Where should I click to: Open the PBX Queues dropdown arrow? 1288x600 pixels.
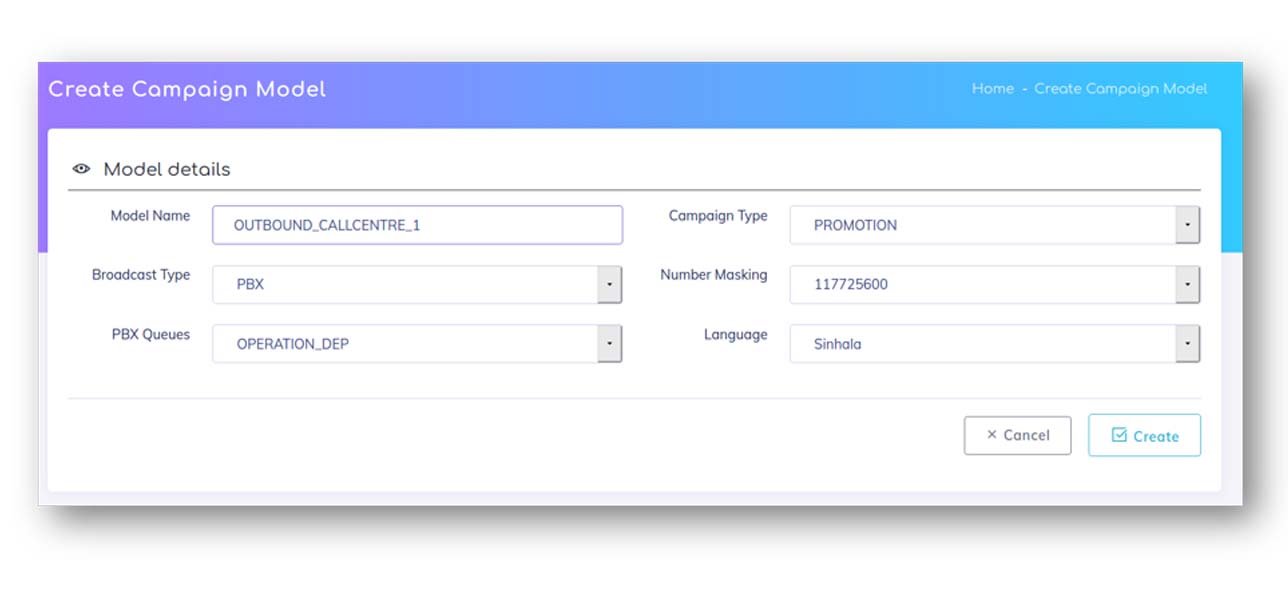609,344
